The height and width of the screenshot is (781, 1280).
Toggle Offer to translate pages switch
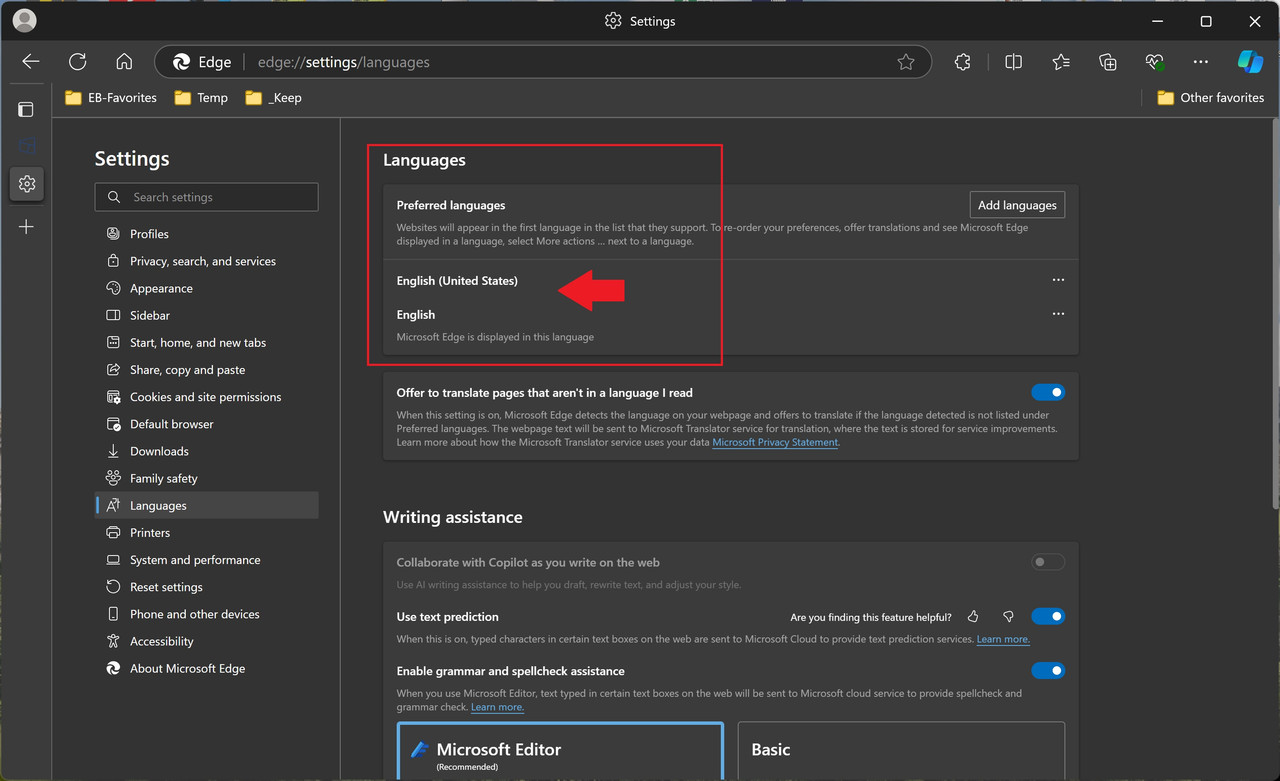(x=1048, y=393)
